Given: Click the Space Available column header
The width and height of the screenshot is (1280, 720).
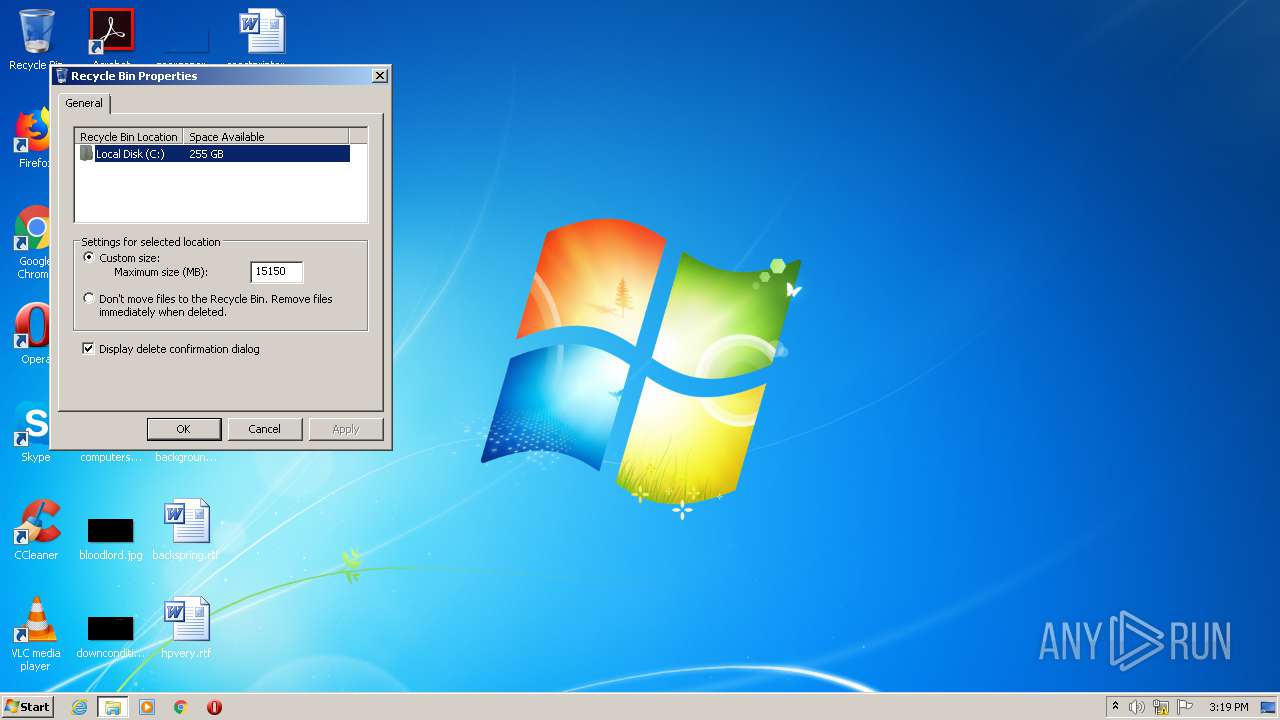Looking at the screenshot, I should [266, 137].
